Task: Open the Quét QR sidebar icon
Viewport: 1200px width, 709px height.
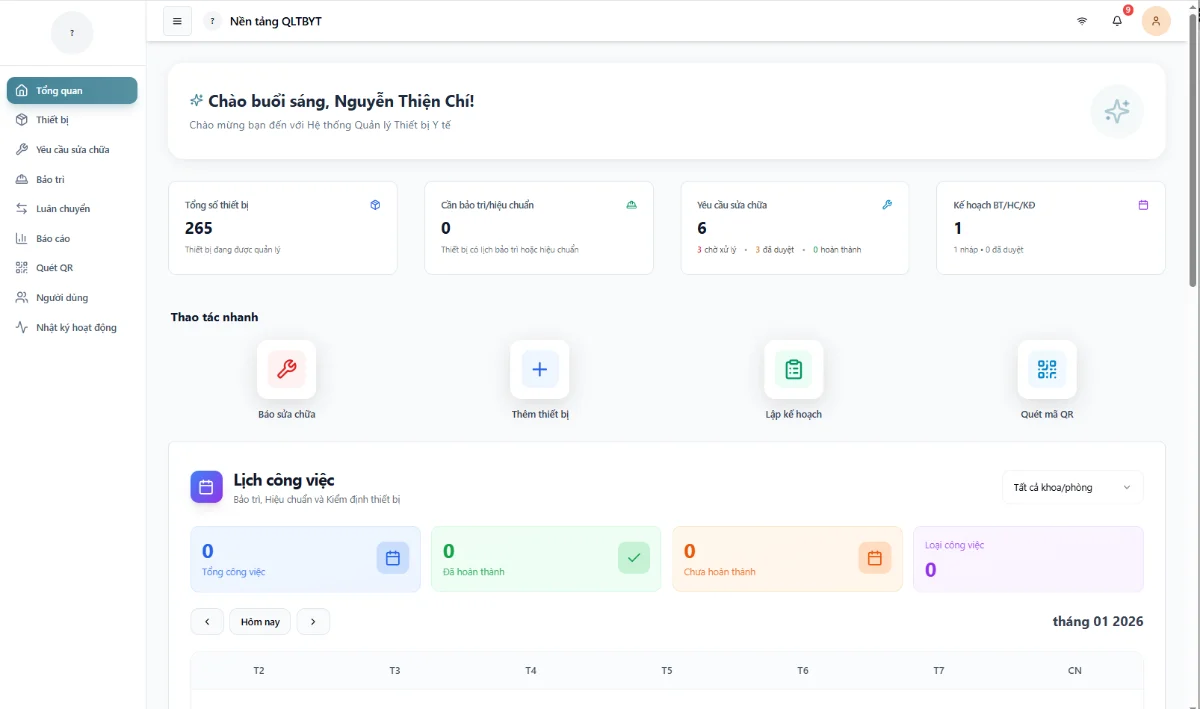Action: (22, 267)
